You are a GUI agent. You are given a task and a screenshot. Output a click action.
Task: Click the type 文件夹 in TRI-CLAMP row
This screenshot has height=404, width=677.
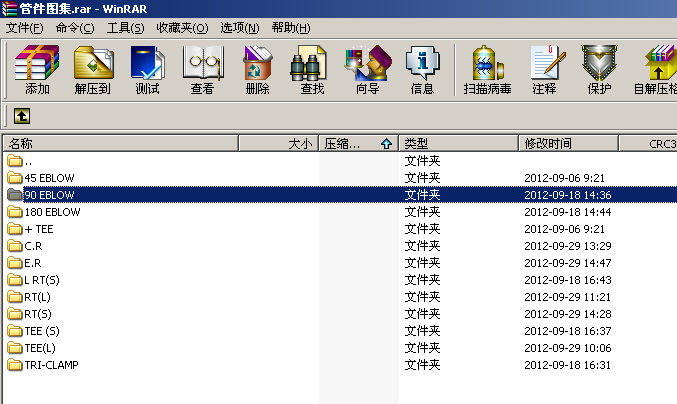pos(422,365)
